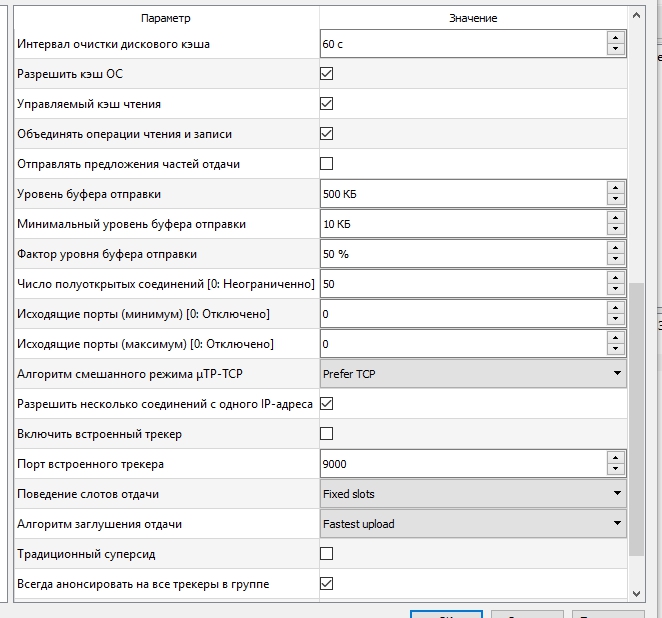Uncheck 'Управляемый кэш чтения' option

pyautogui.click(x=326, y=104)
